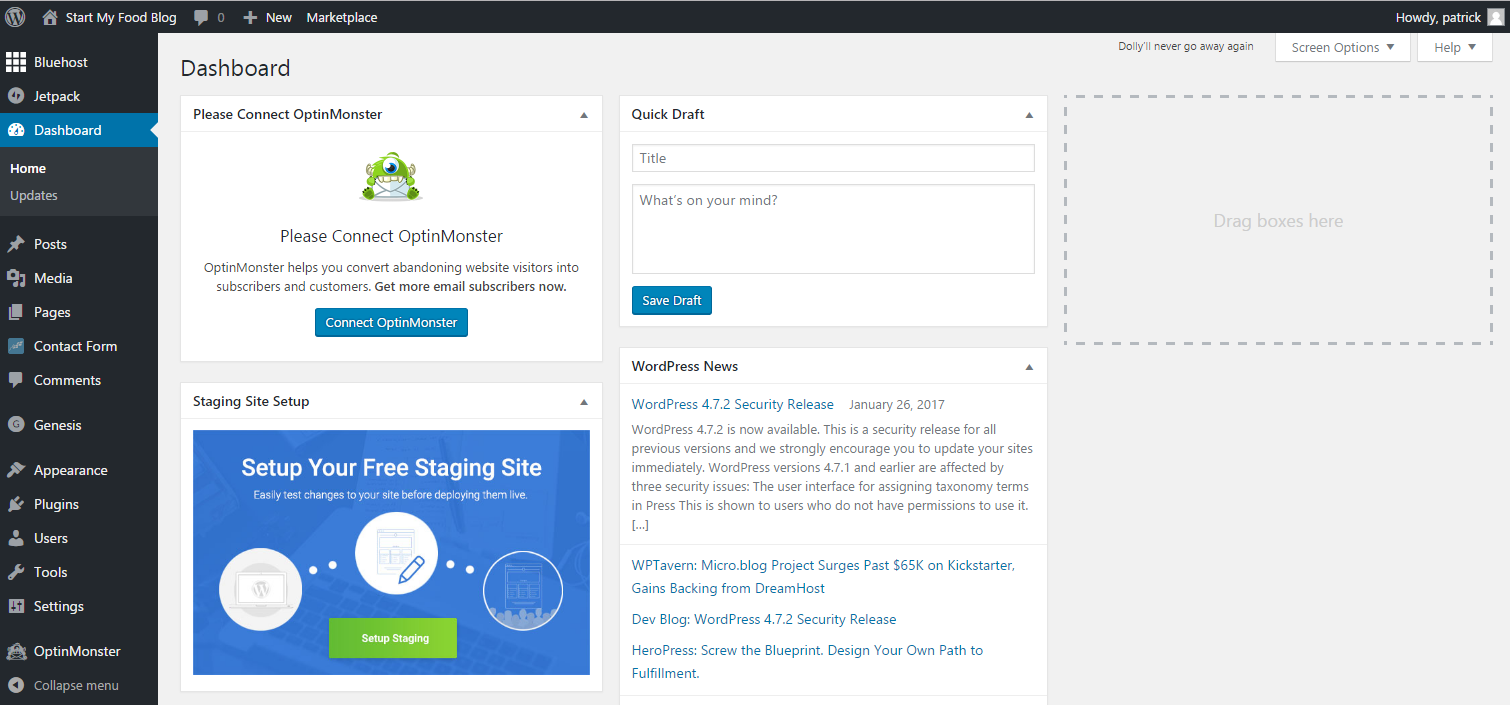The width and height of the screenshot is (1510, 705).
Task: Toggle the Staging Site Setup panel
Action: 584,402
